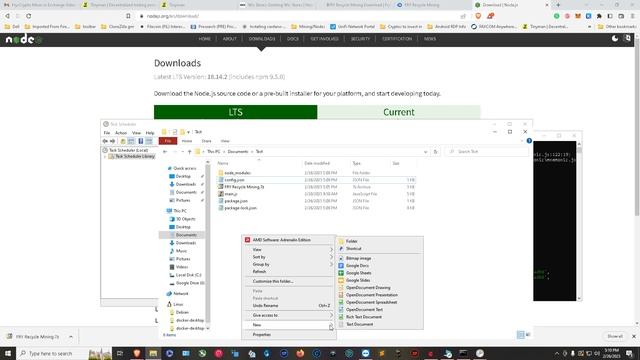Open the Action menu in Task Scheduler
The width and height of the screenshot is (640, 360).
click(121, 133)
